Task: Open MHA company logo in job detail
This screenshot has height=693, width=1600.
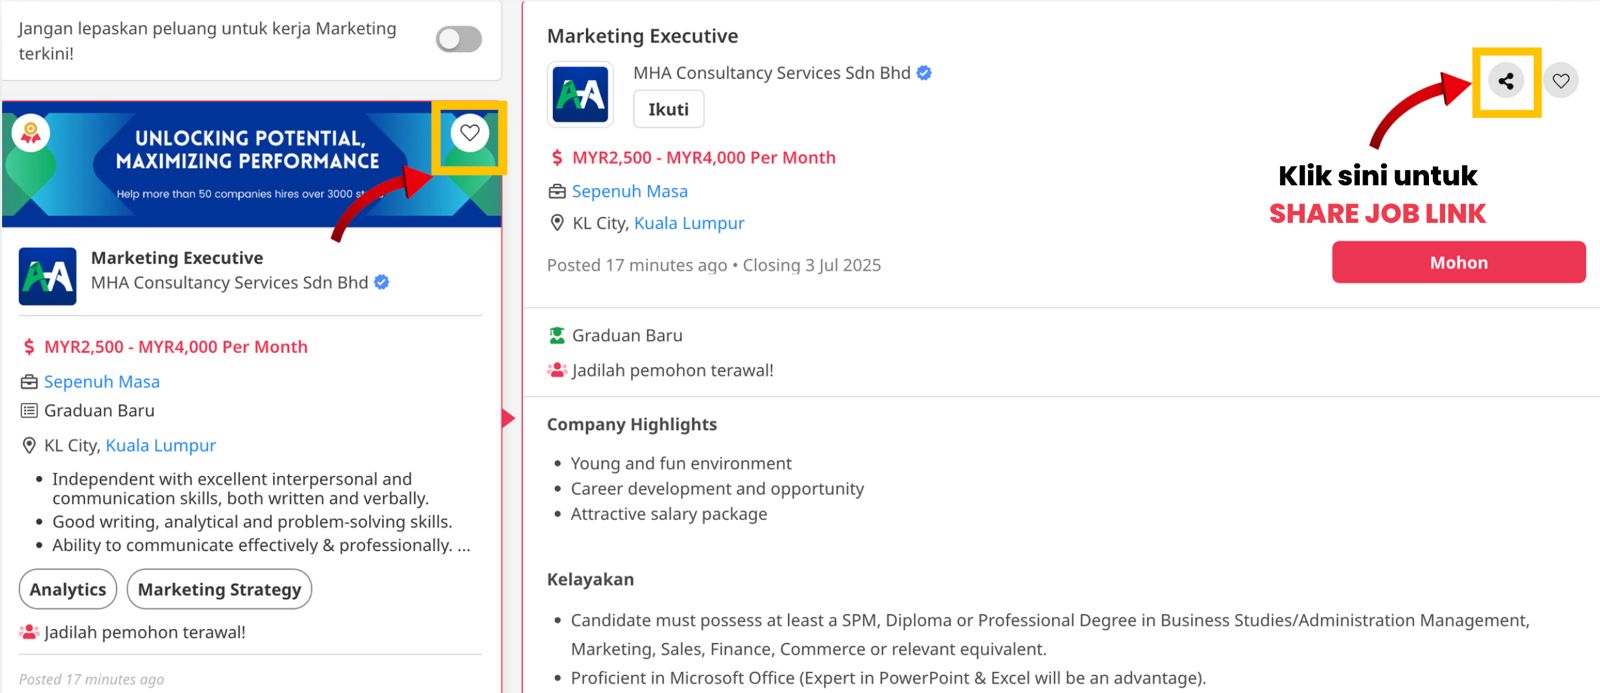Action: [581, 95]
